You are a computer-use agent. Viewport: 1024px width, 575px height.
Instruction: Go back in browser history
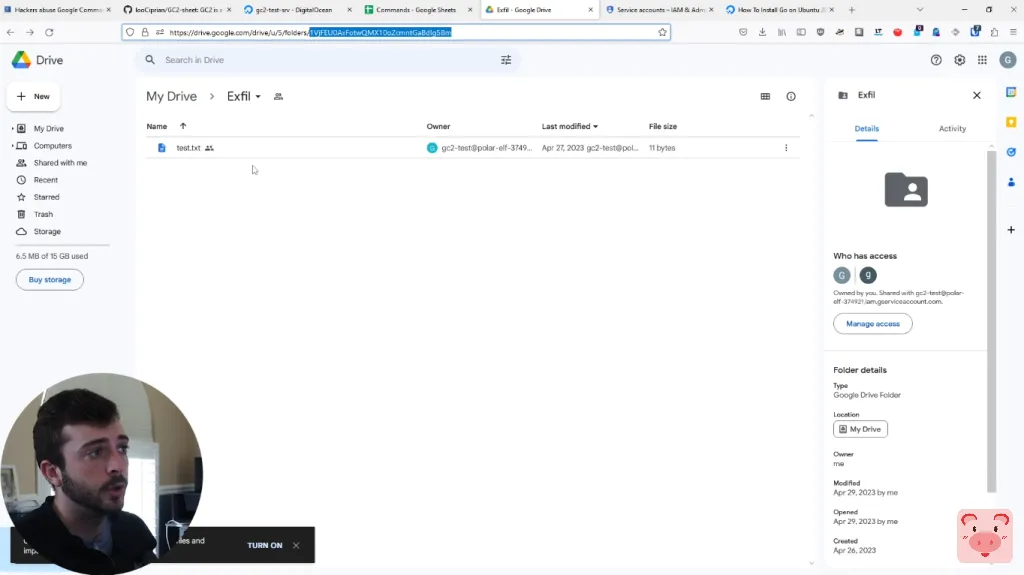(x=10, y=32)
